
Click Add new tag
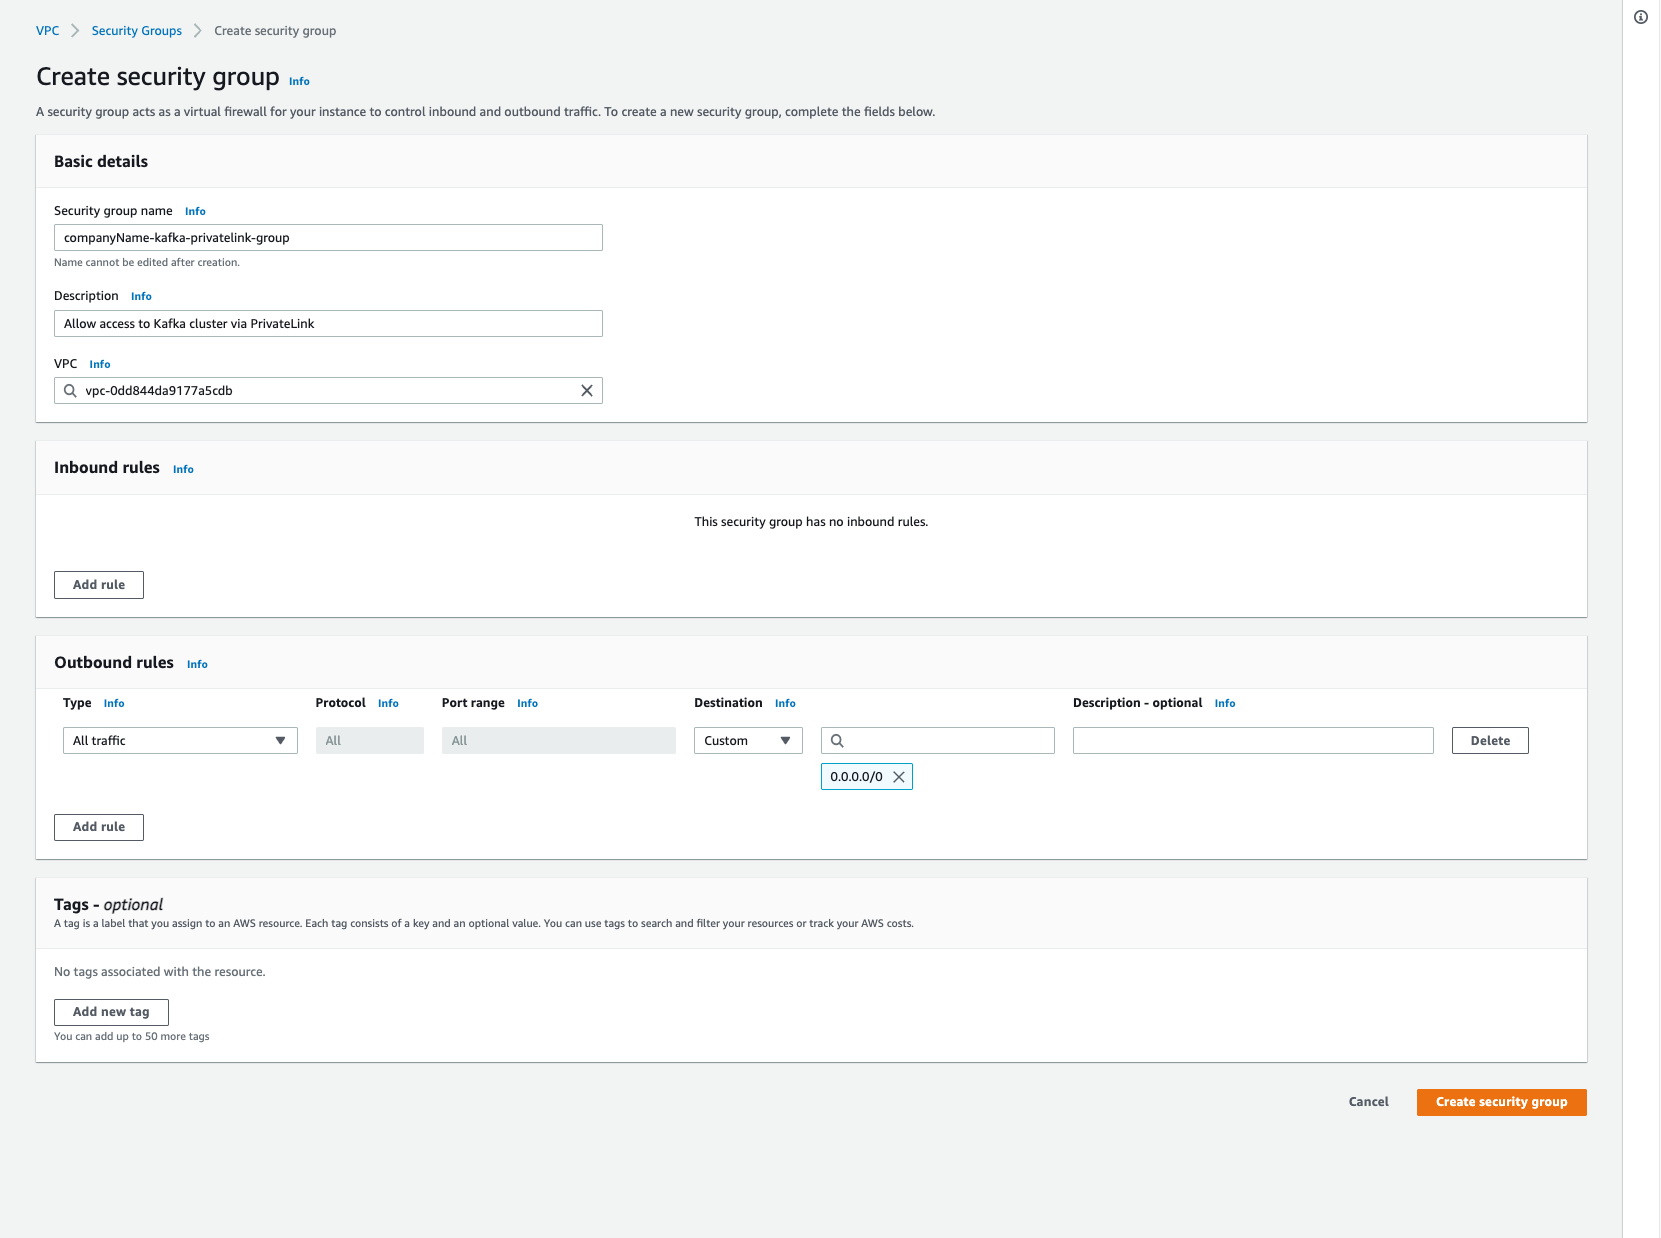110,1011
